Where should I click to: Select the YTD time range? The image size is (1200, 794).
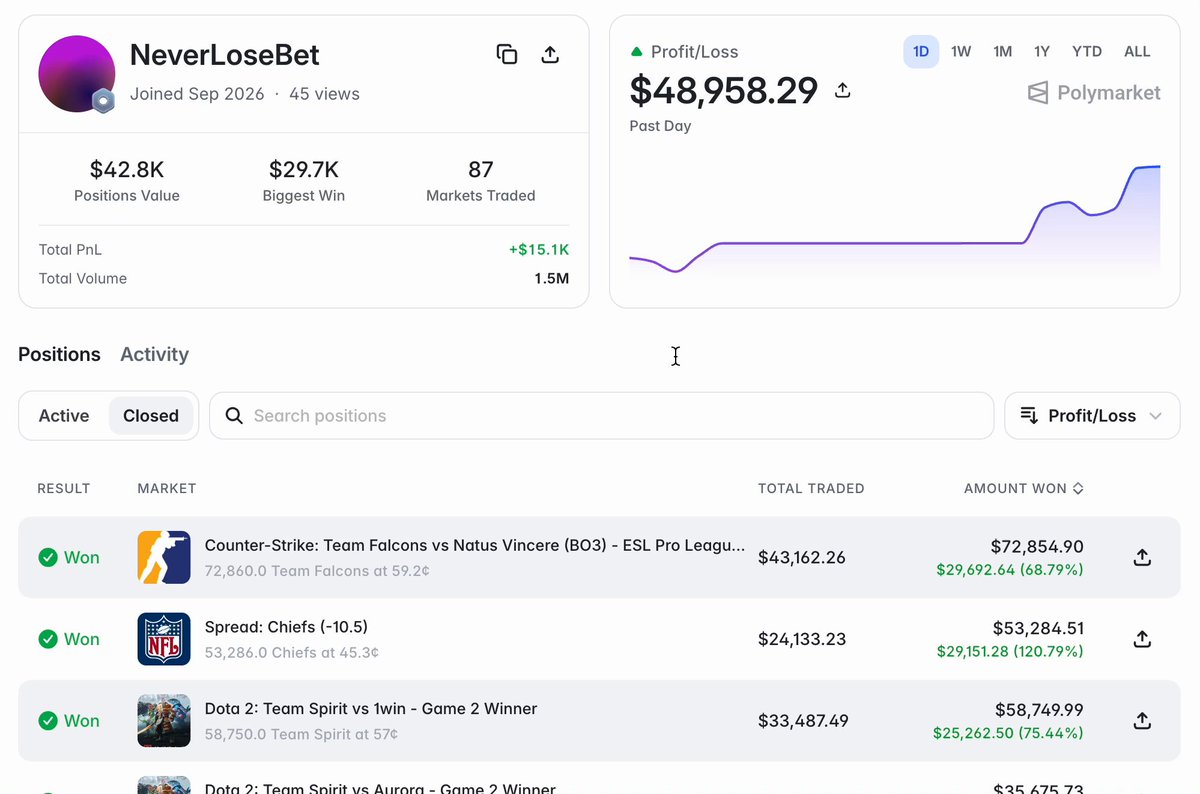click(1087, 52)
